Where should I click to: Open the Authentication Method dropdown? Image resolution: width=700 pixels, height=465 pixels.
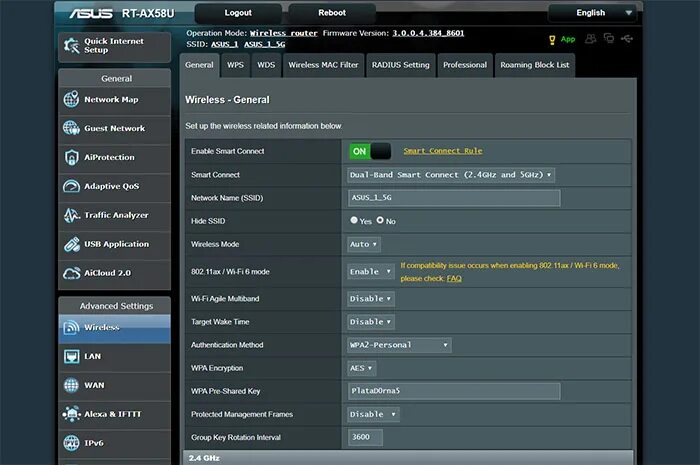click(x=399, y=345)
